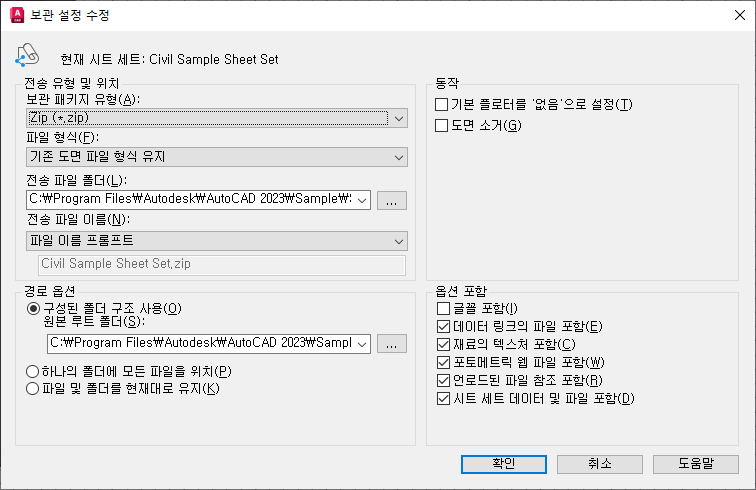The width and height of the screenshot is (756, 490).
Task: Click the sheet set archive icon
Action: click(x=27, y=55)
